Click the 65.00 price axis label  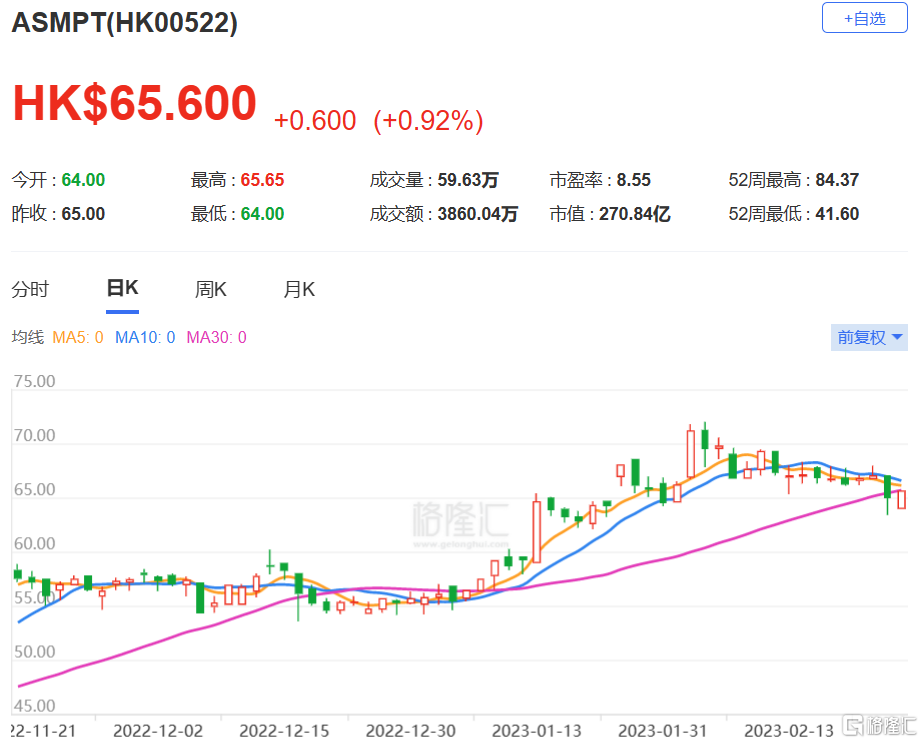coord(34,489)
